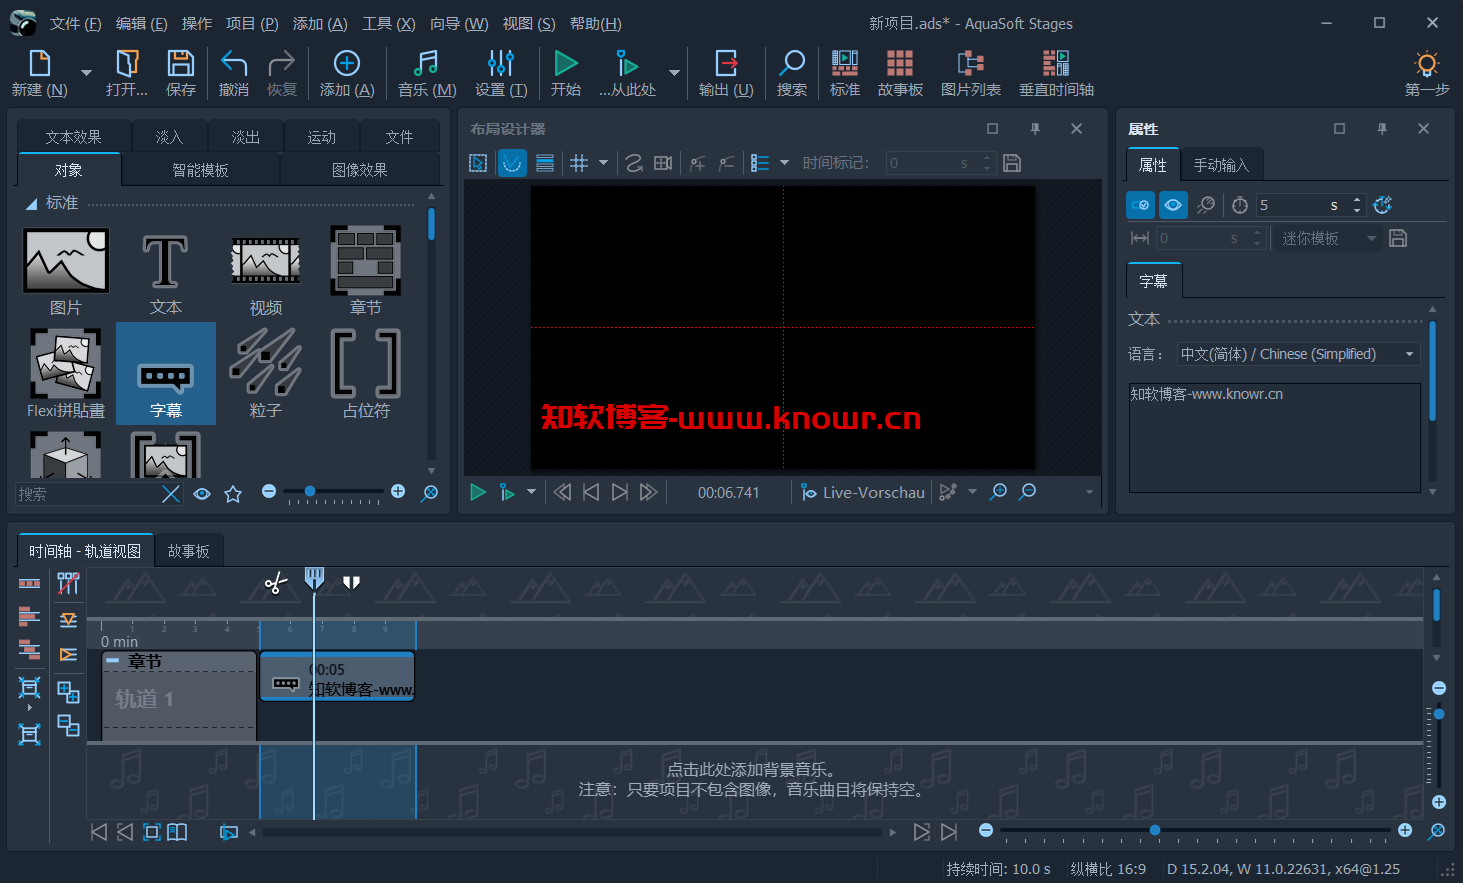Open the 项目 (P) menu

pyautogui.click(x=252, y=23)
